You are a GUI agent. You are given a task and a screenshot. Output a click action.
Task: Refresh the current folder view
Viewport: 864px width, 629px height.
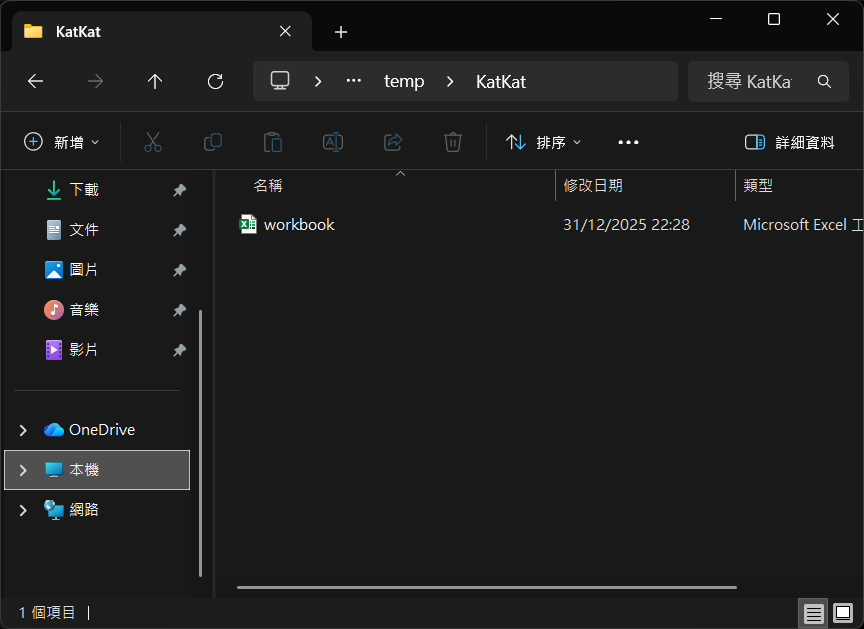pos(215,82)
